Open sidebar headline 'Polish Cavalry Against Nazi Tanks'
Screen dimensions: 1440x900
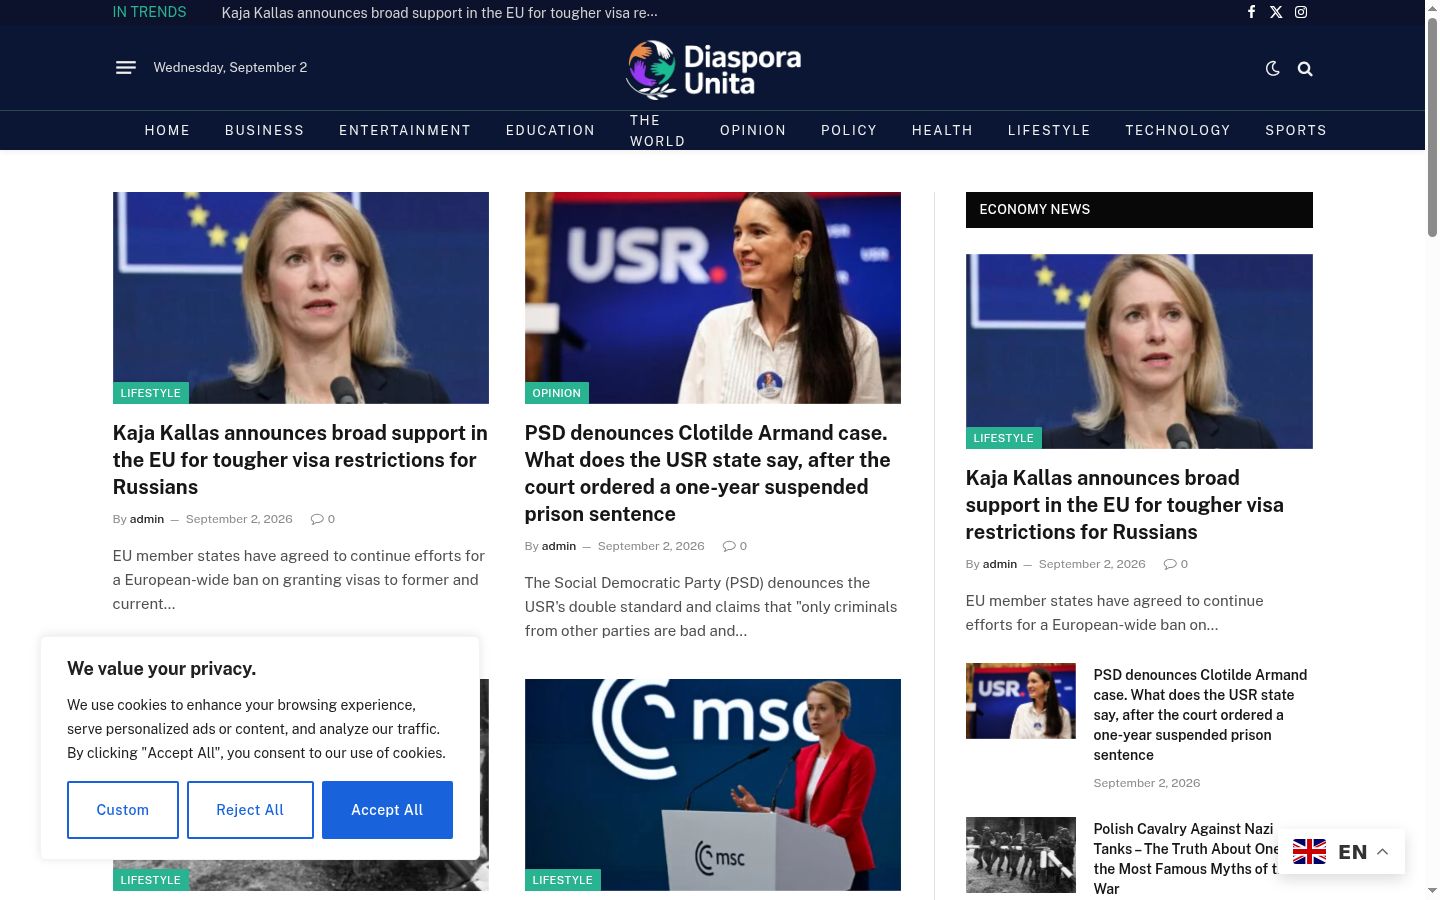(1186, 859)
